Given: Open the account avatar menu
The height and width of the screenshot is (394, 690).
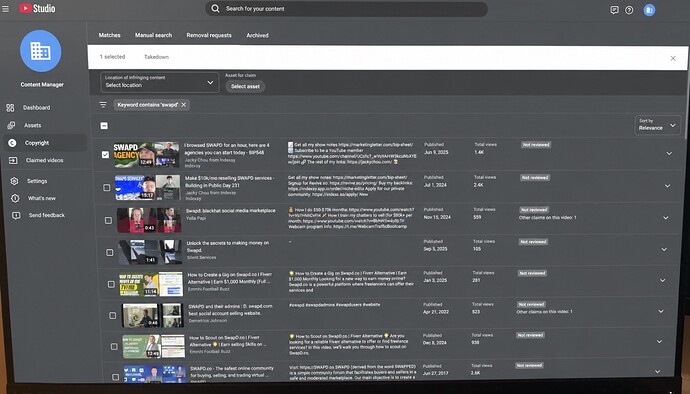Looking at the screenshot, I should (650, 10).
